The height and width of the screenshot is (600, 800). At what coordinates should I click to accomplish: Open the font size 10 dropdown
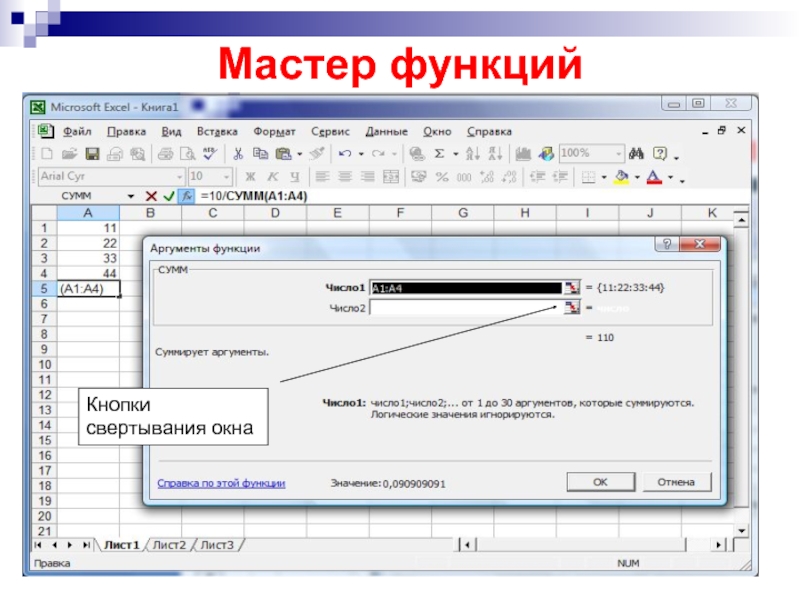pos(226,177)
